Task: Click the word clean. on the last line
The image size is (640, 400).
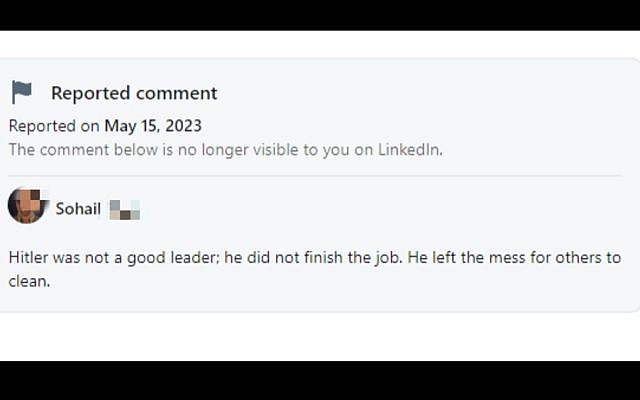Action: point(29,281)
